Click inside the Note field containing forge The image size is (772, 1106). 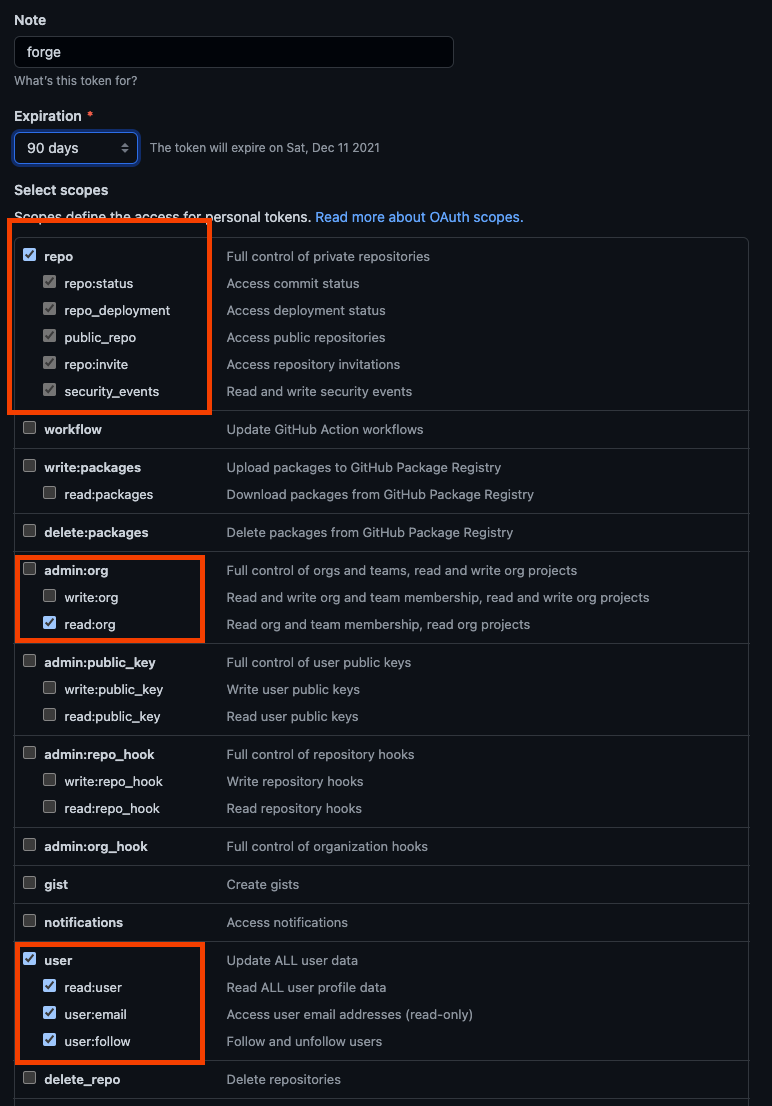point(234,52)
